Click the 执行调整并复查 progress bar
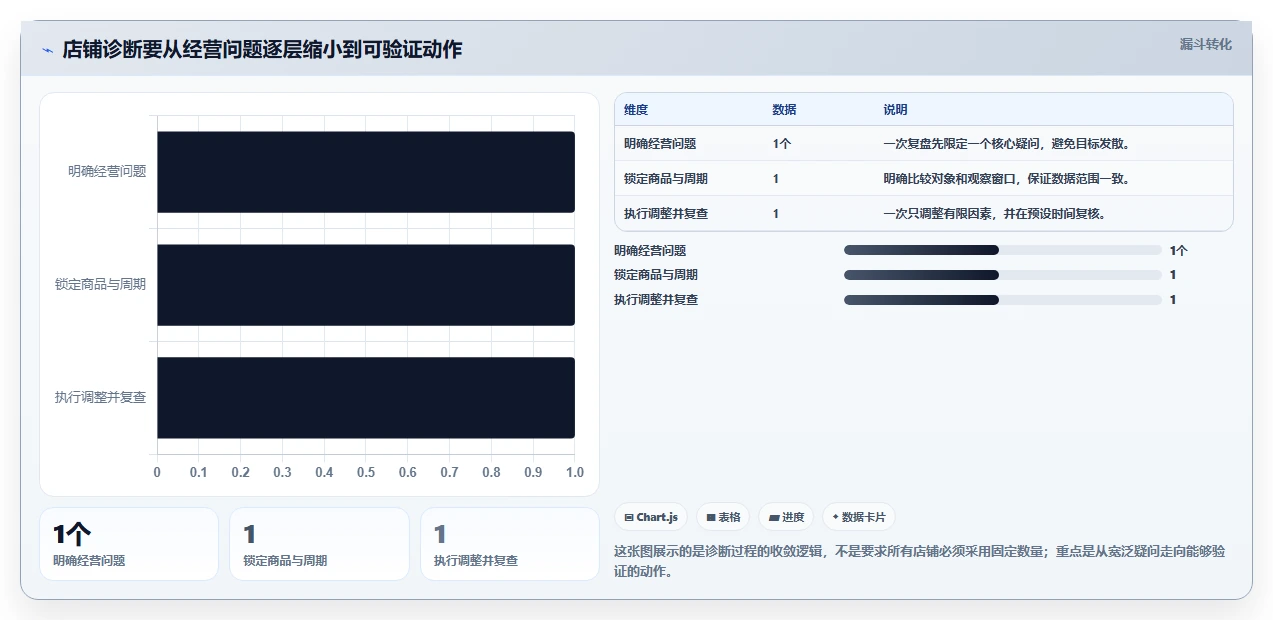 click(x=1003, y=300)
